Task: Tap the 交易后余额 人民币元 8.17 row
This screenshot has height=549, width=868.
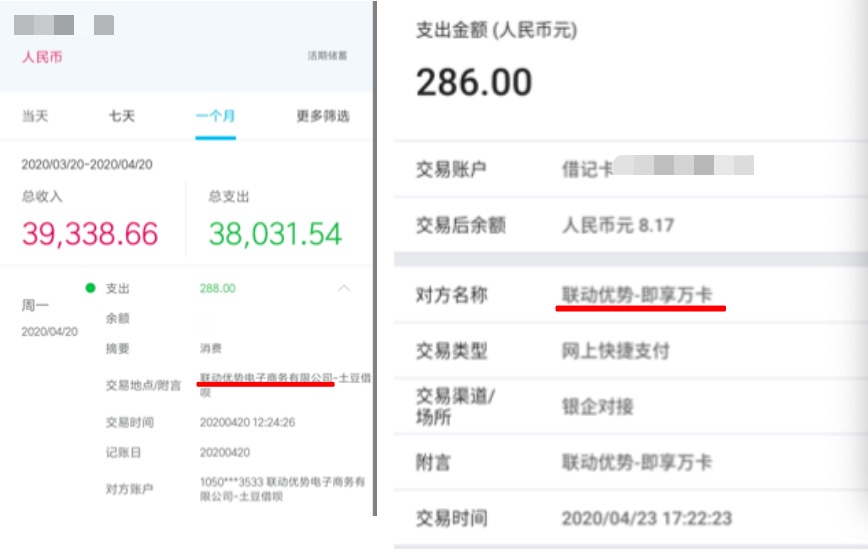Action: click(617, 225)
